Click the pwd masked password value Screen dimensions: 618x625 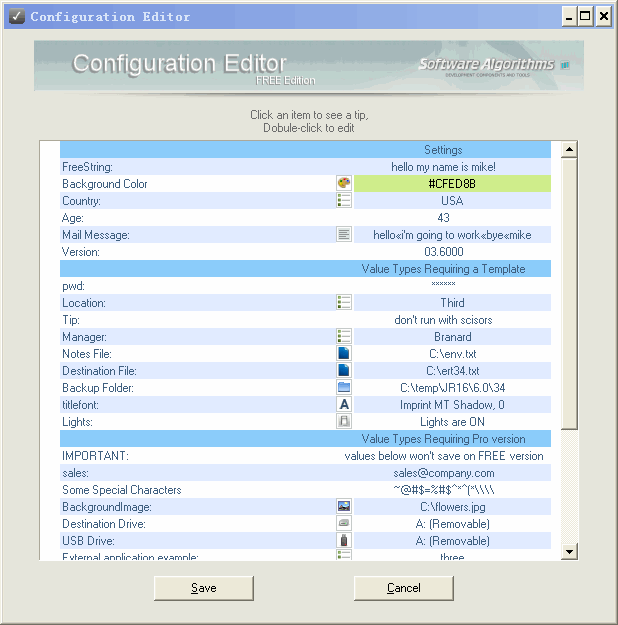point(443,284)
